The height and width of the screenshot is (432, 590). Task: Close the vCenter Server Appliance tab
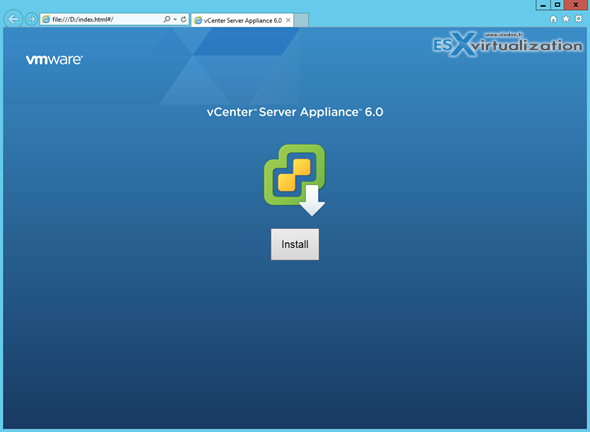point(288,20)
